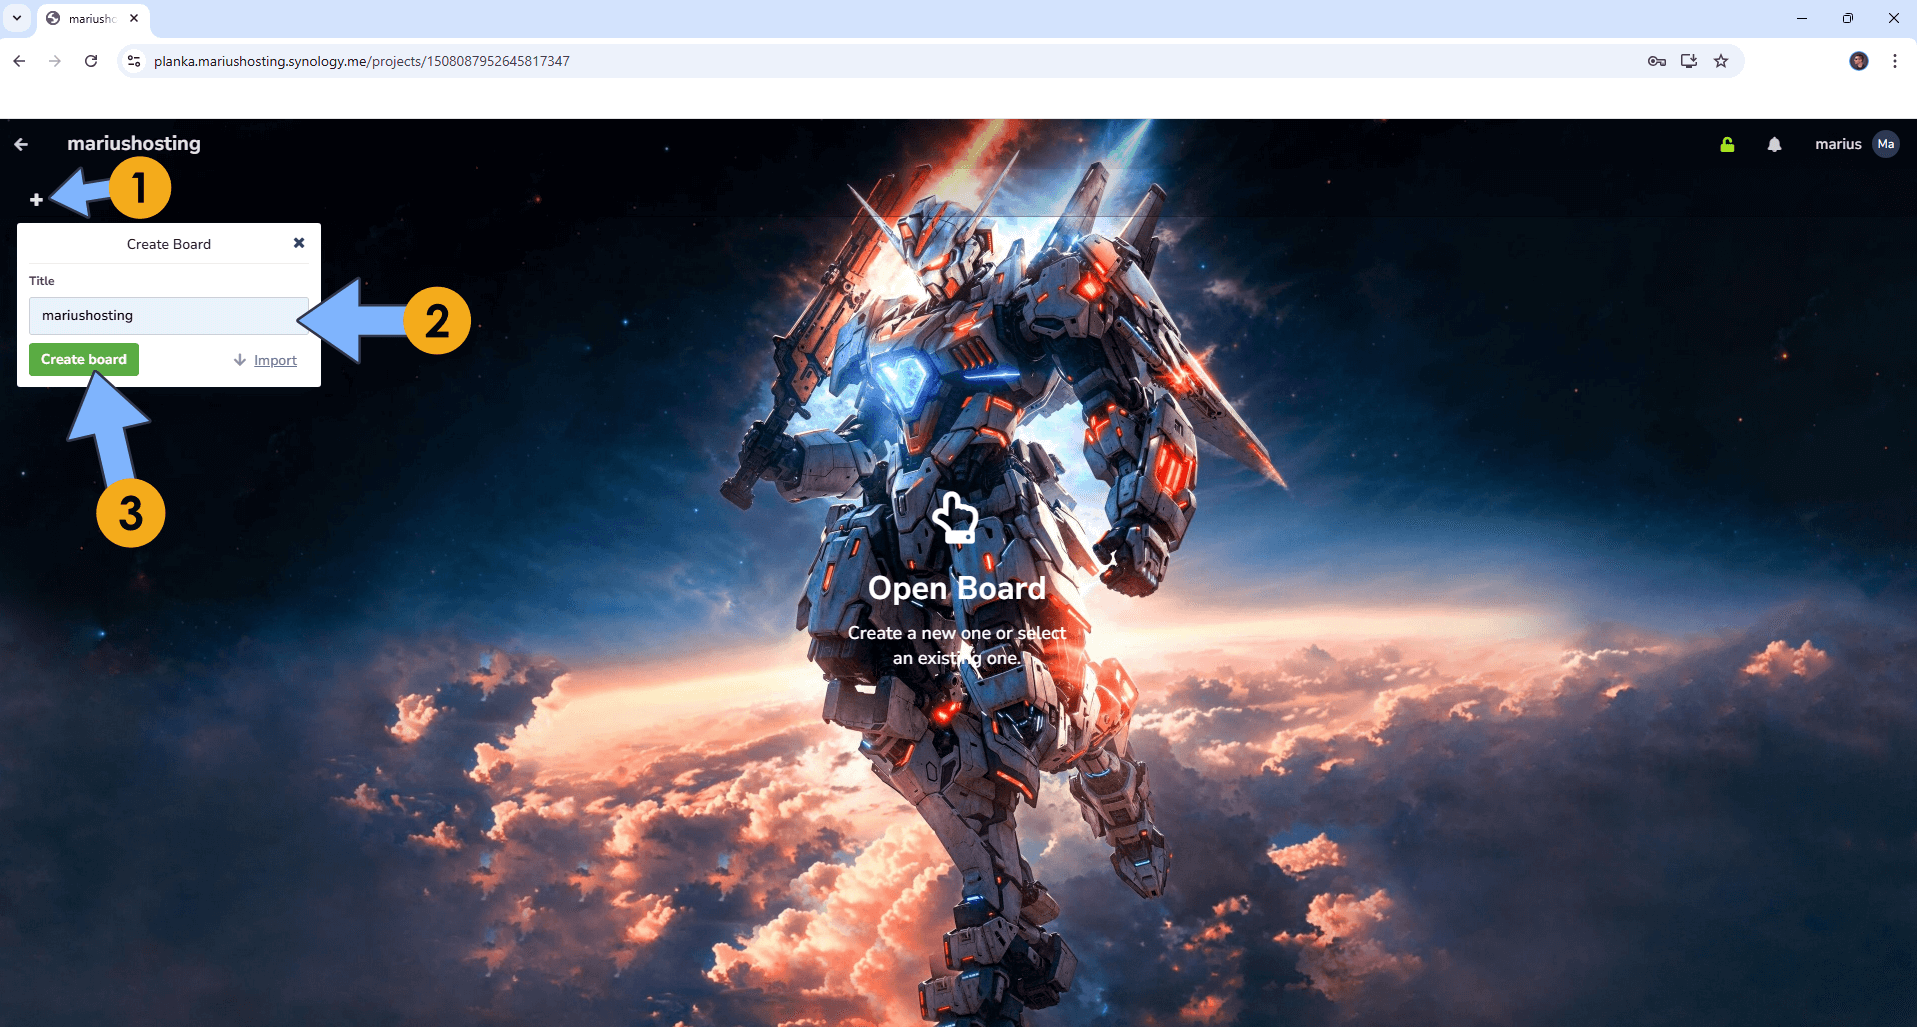Minimize the browser window

click(x=1802, y=18)
